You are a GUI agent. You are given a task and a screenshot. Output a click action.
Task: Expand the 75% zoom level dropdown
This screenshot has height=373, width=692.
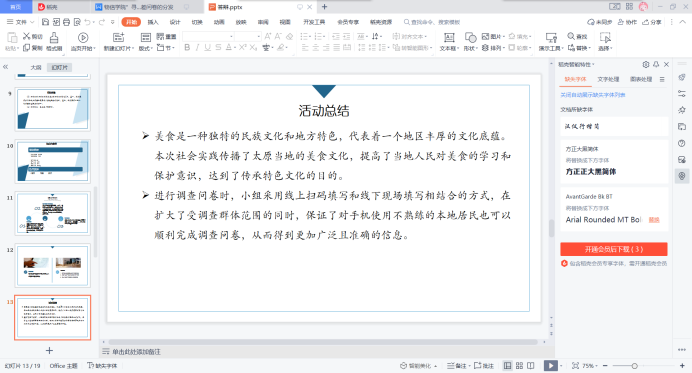coord(589,366)
